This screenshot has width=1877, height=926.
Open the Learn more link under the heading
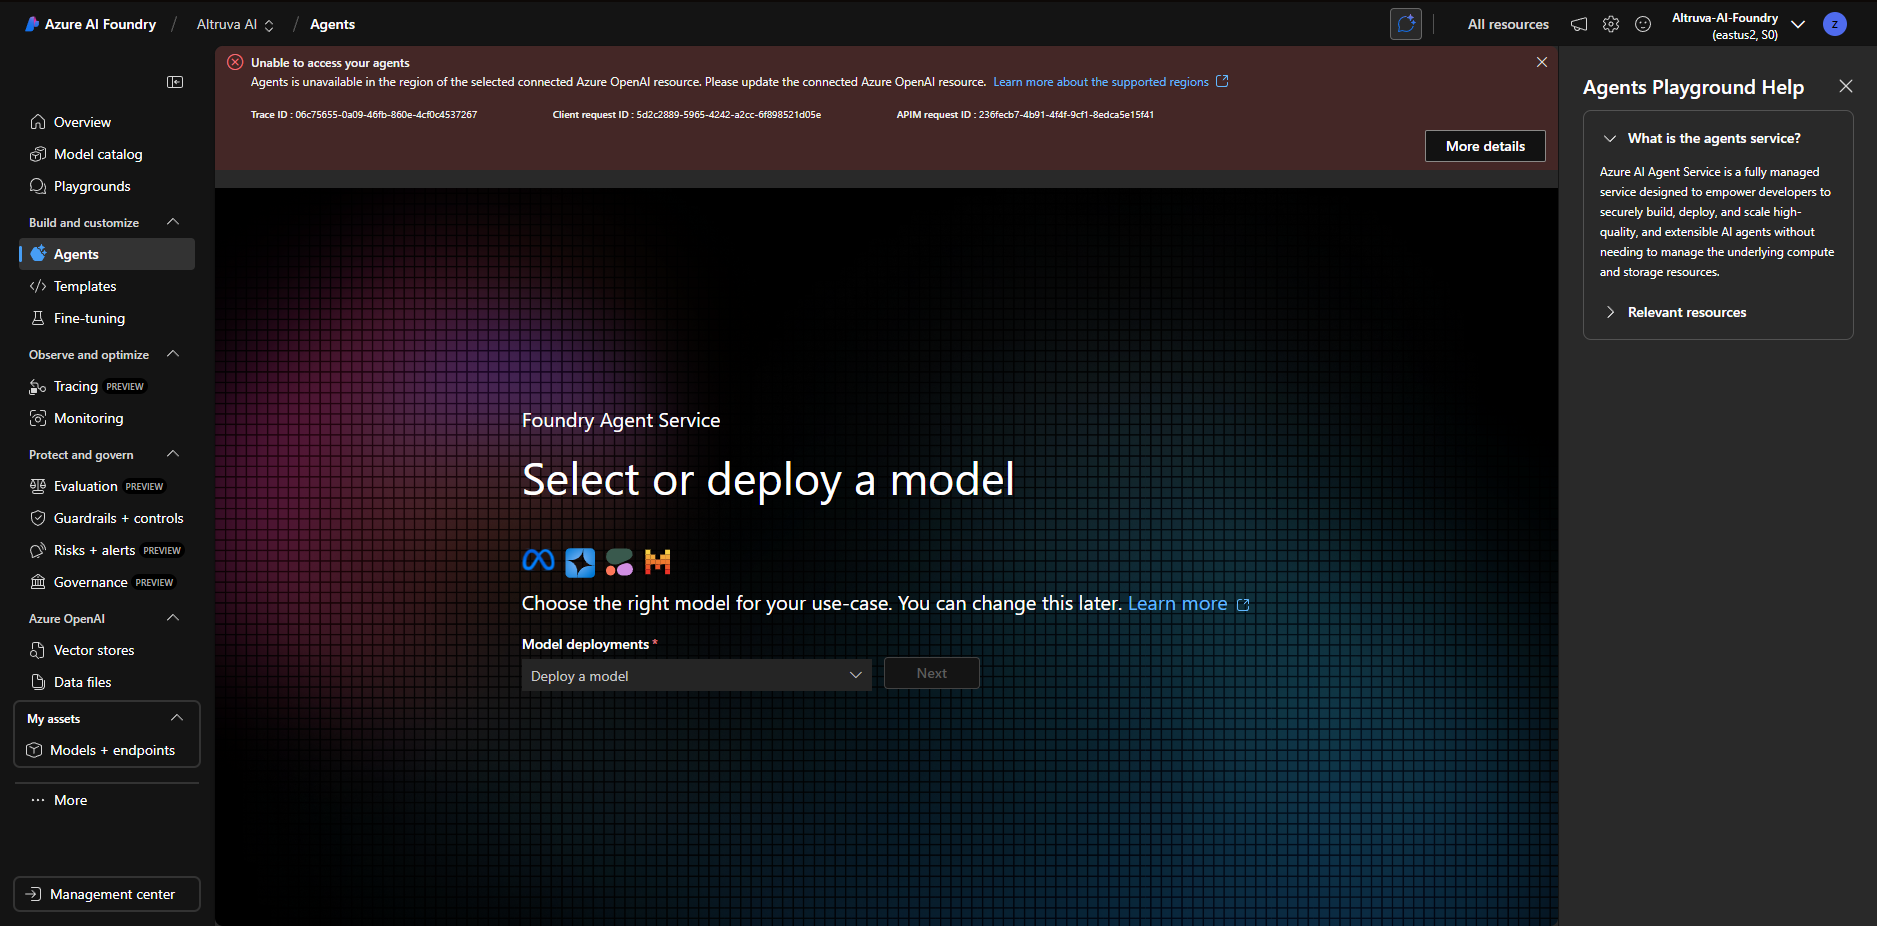pyautogui.click(x=1189, y=604)
